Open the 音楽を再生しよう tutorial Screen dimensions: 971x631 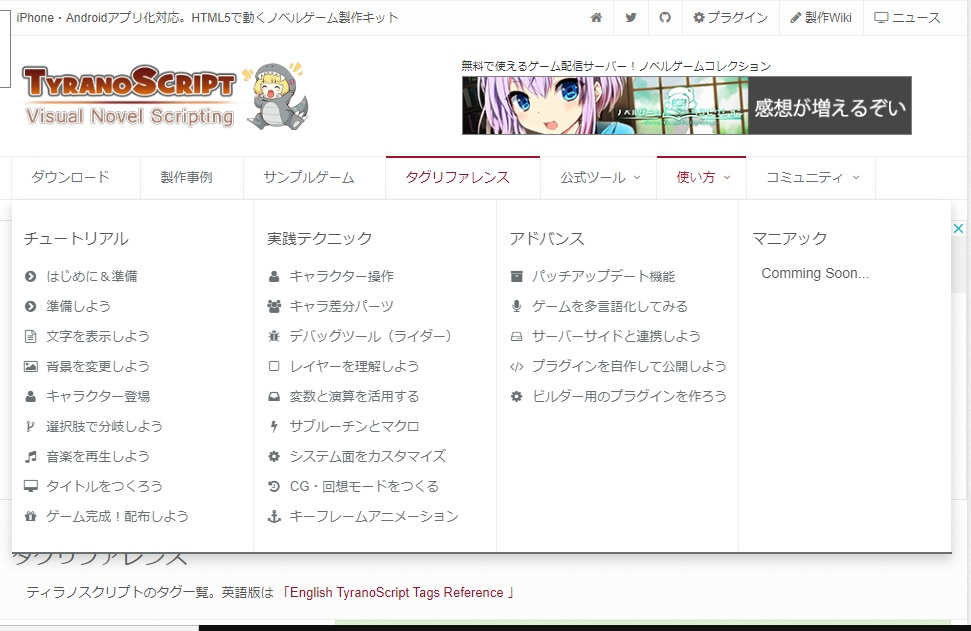[x=98, y=456]
